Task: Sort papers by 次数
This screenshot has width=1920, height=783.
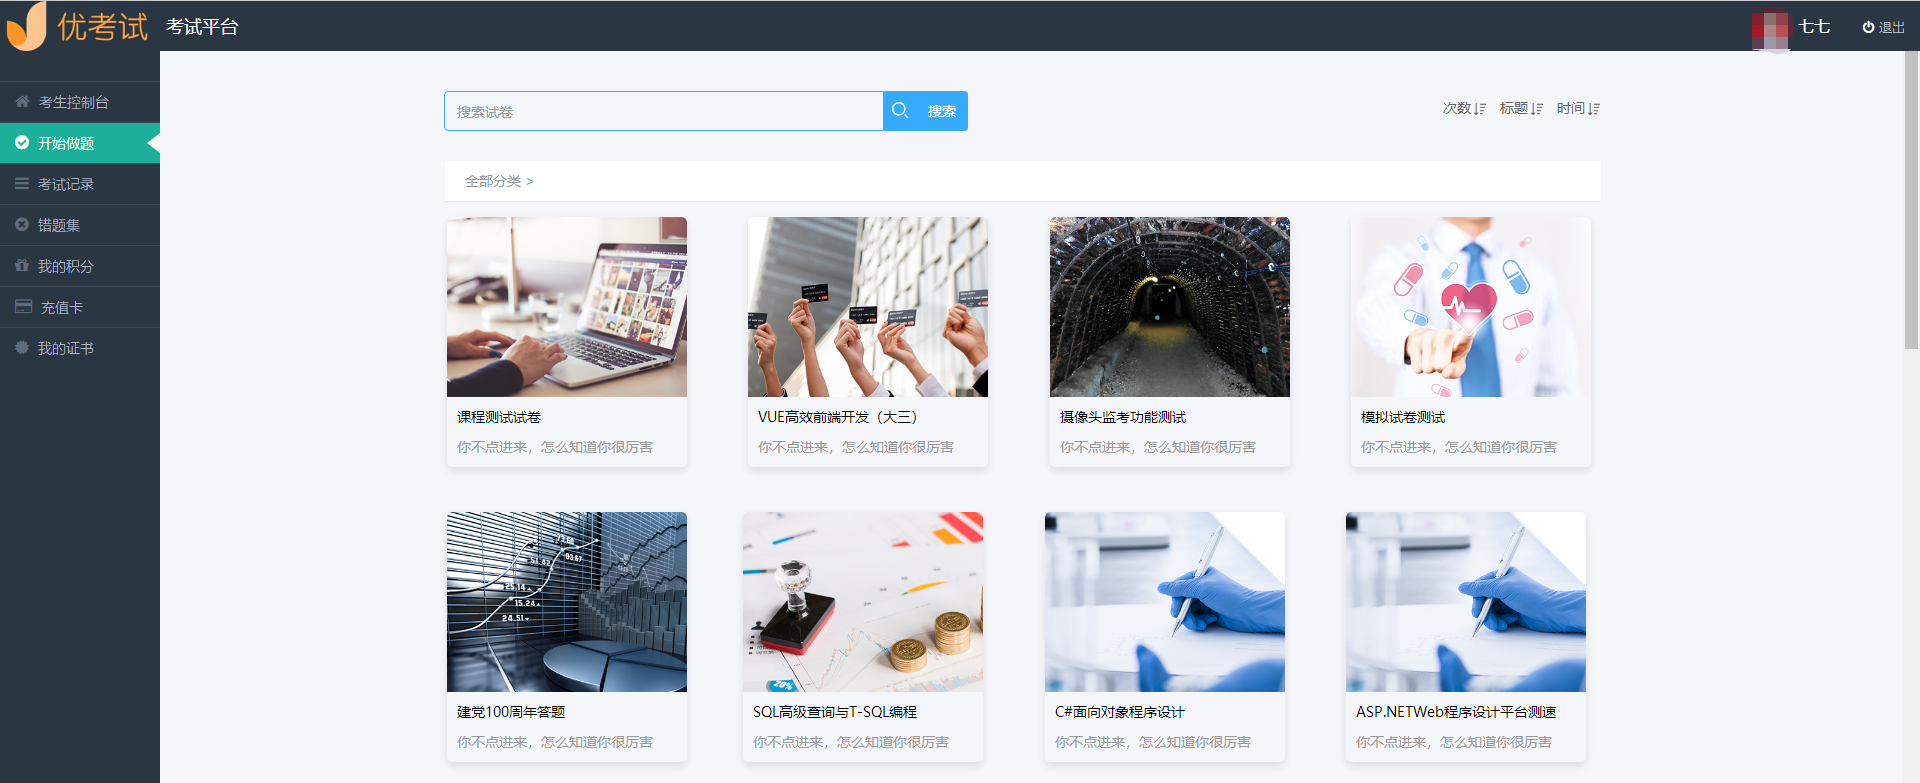Action: click(1464, 108)
